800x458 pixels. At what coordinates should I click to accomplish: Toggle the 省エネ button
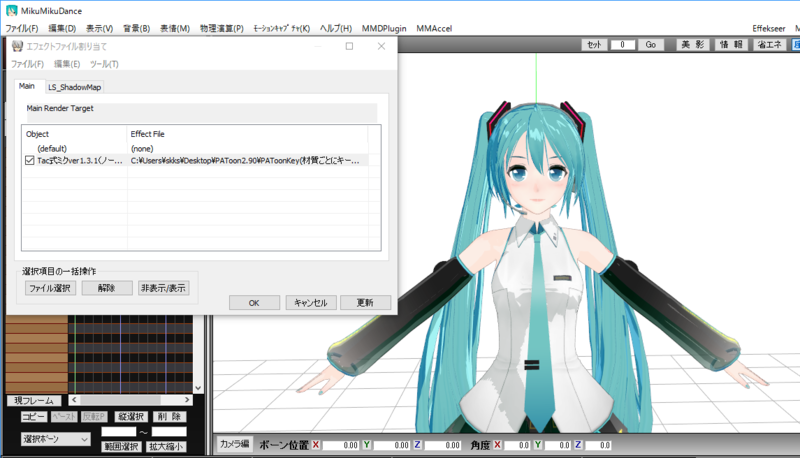769,45
